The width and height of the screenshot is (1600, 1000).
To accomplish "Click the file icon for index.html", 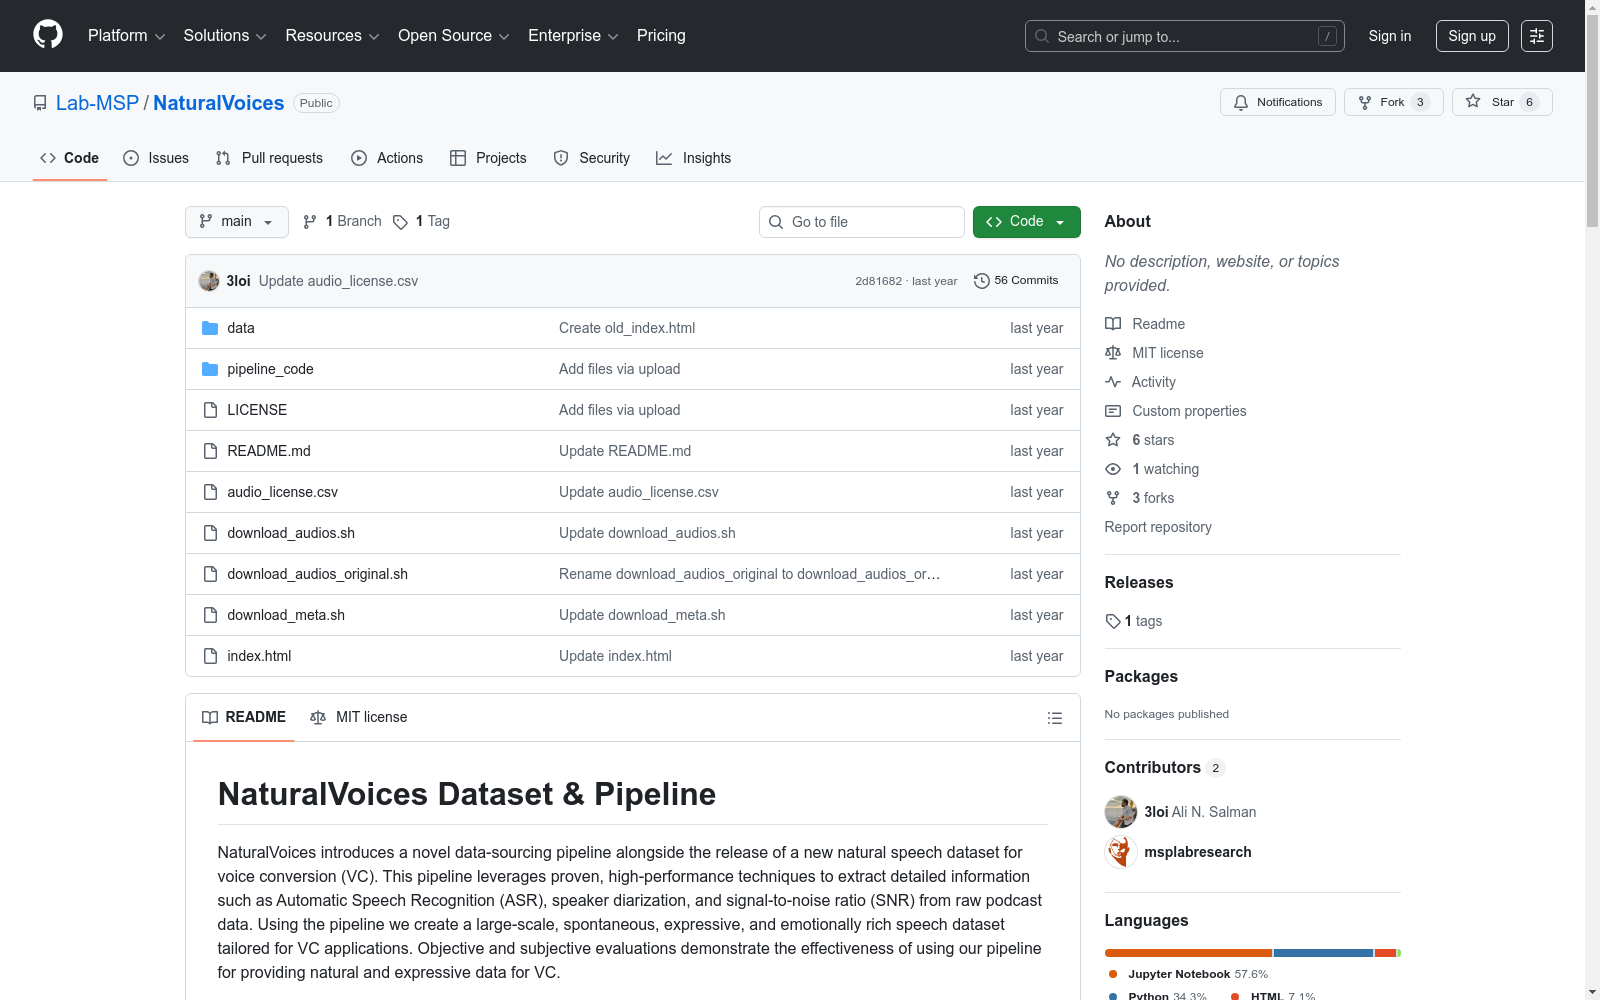I will tap(210, 656).
